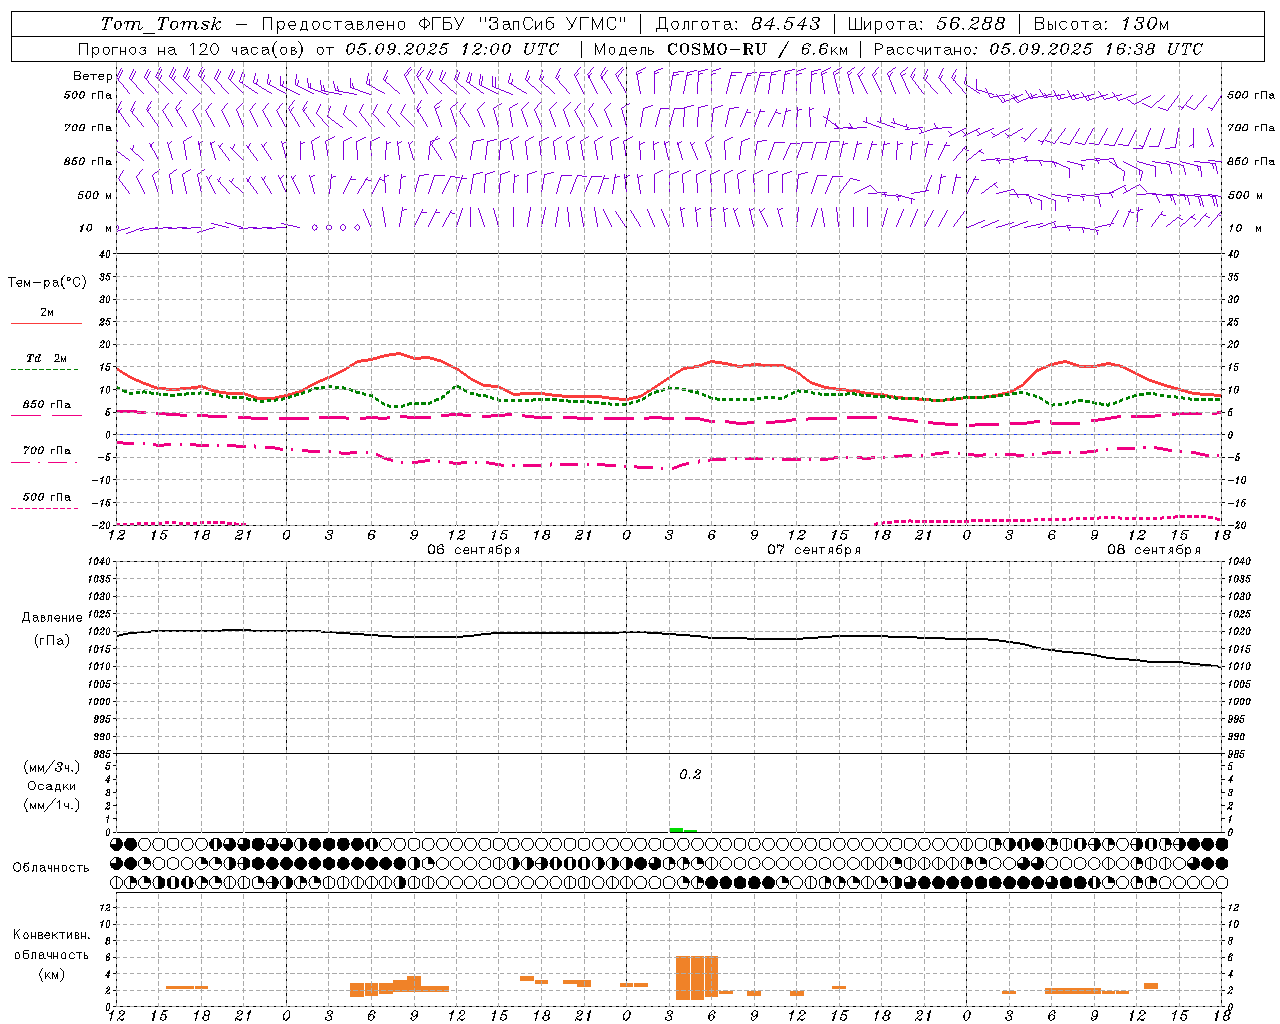The width and height of the screenshot is (1280, 1024).
Task: Click the Ветер wind panel label
Action: point(92,76)
